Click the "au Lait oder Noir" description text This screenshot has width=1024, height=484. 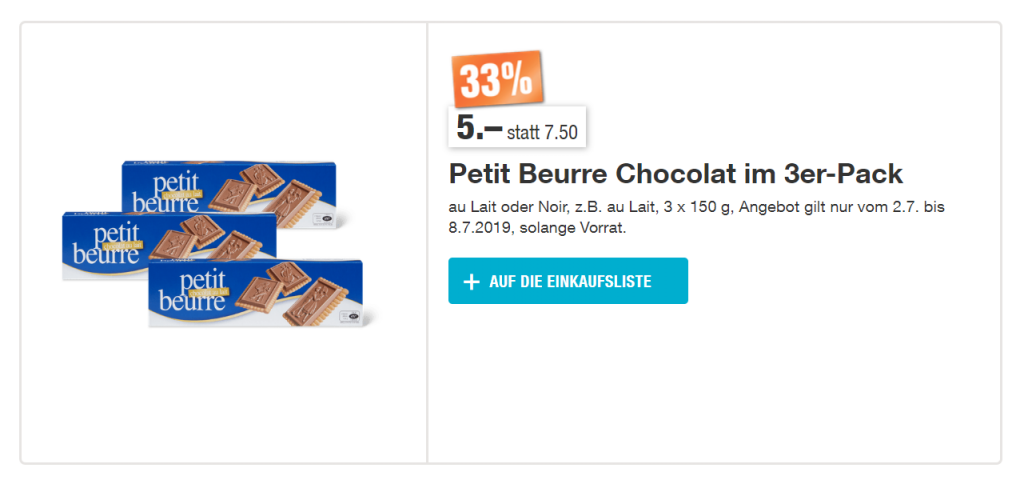pos(501,207)
